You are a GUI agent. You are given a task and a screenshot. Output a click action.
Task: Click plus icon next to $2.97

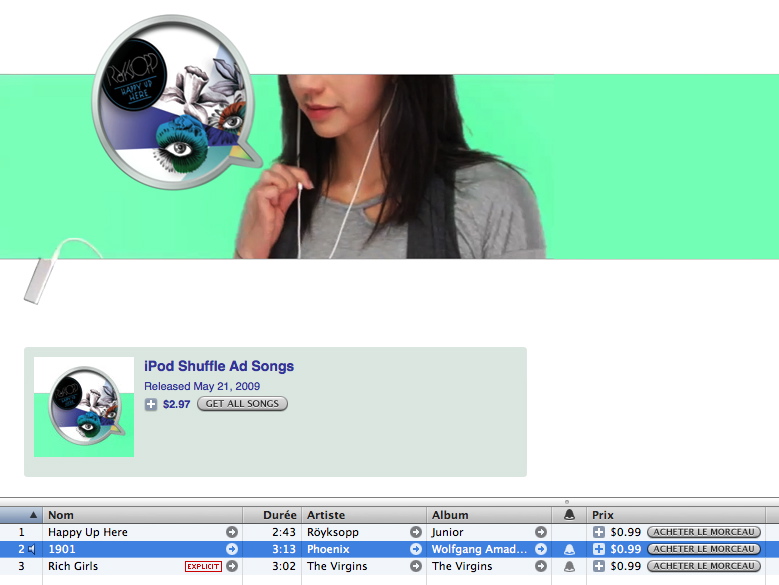coord(151,404)
